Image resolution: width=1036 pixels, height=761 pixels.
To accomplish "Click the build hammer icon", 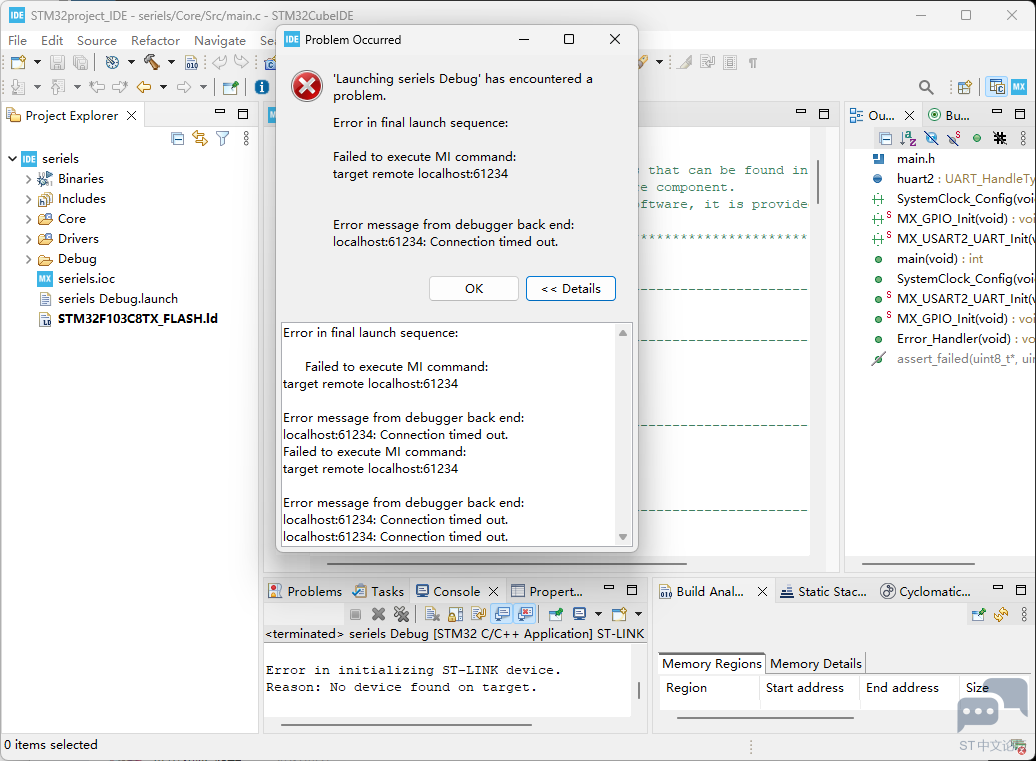I will click(x=152, y=62).
